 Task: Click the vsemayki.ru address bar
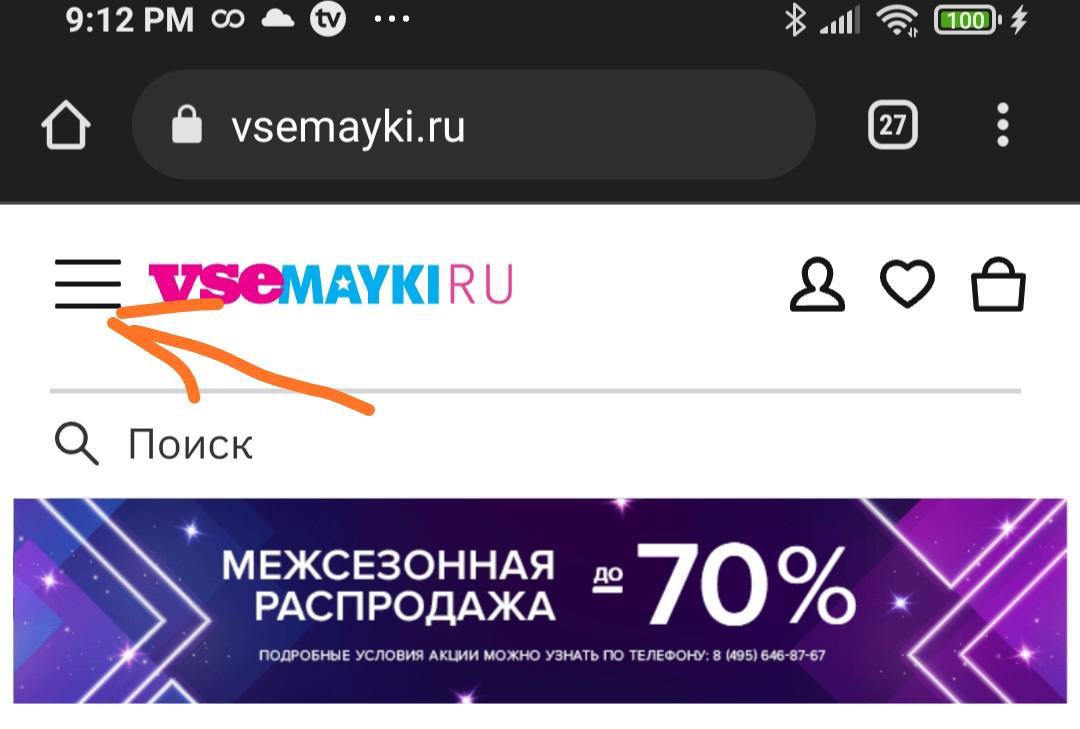pos(474,125)
